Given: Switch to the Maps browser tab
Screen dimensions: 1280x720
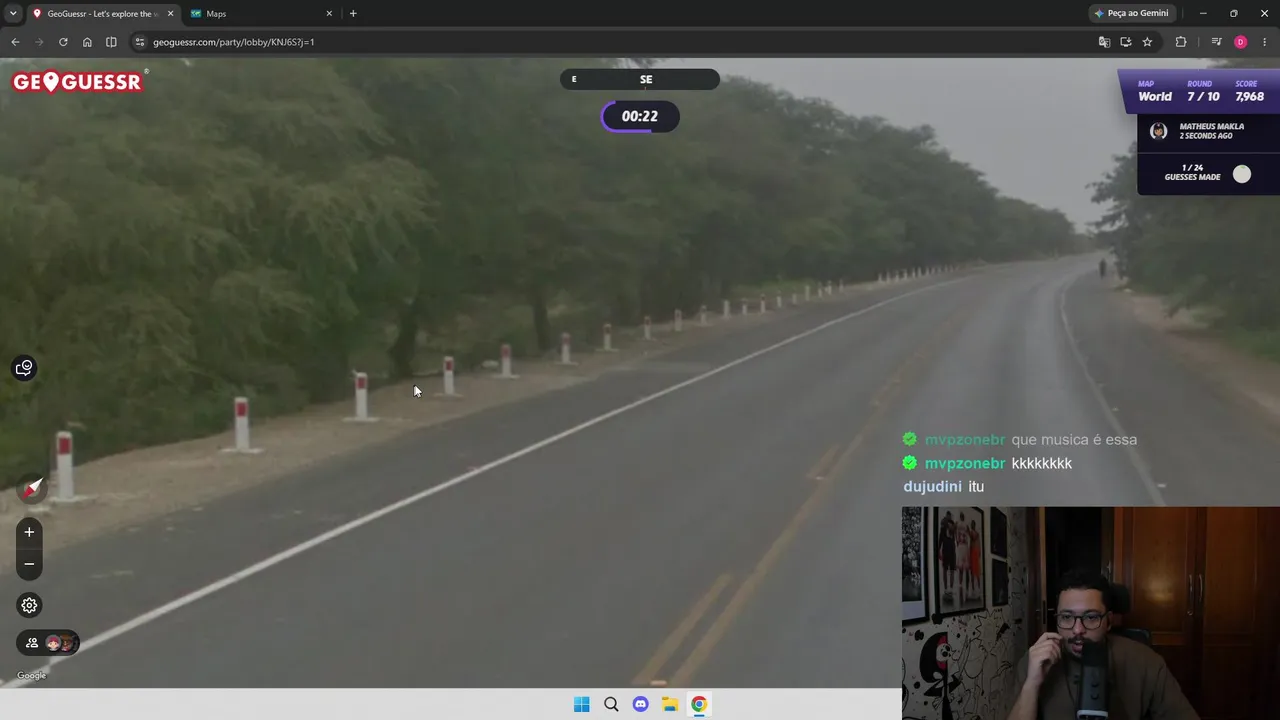Looking at the screenshot, I should point(260,14).
